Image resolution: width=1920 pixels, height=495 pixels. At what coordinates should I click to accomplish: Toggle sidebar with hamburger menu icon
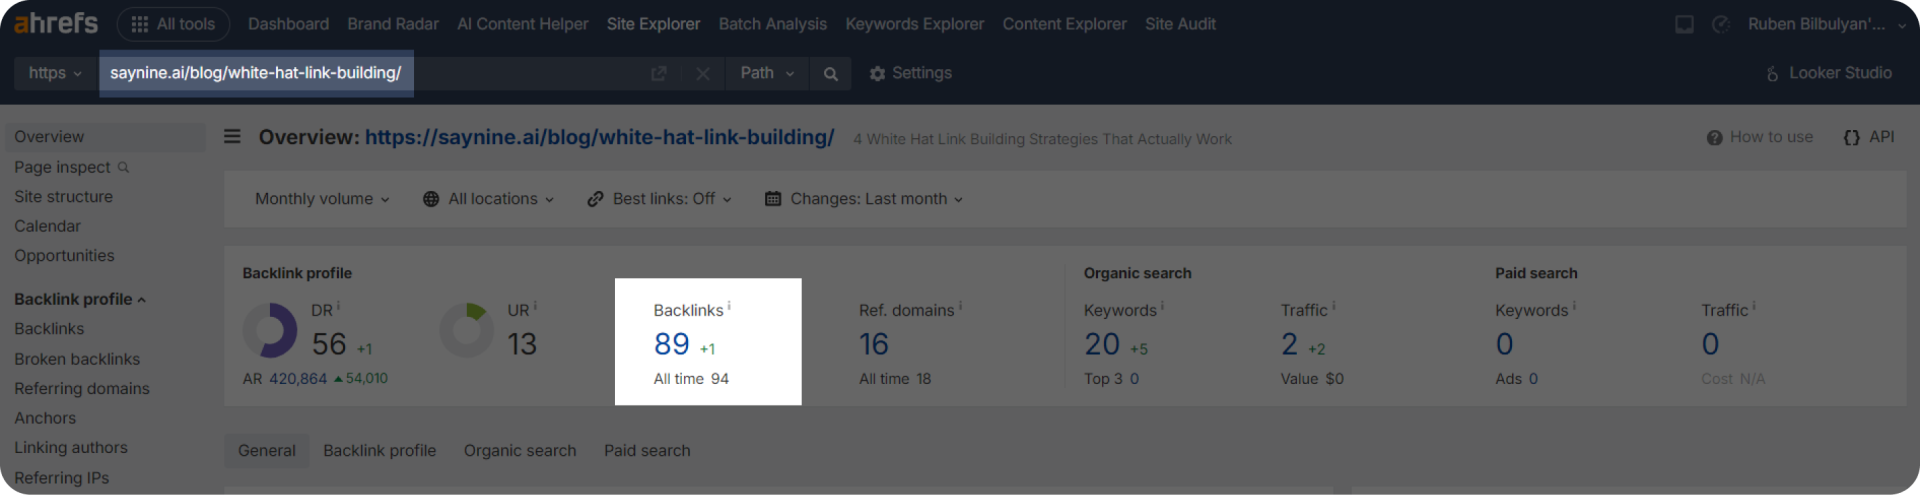[x=232, y=136]
